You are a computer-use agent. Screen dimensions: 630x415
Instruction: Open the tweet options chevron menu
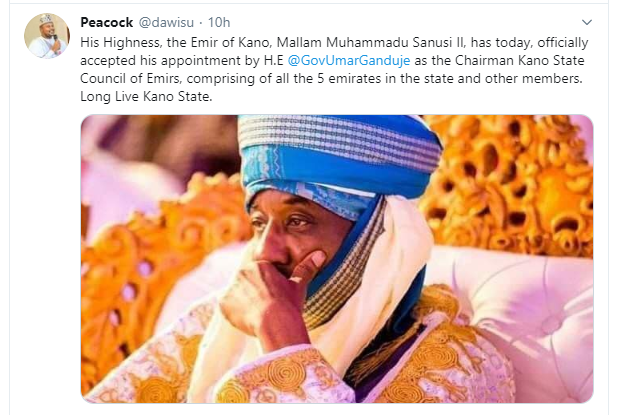point(587,22)
